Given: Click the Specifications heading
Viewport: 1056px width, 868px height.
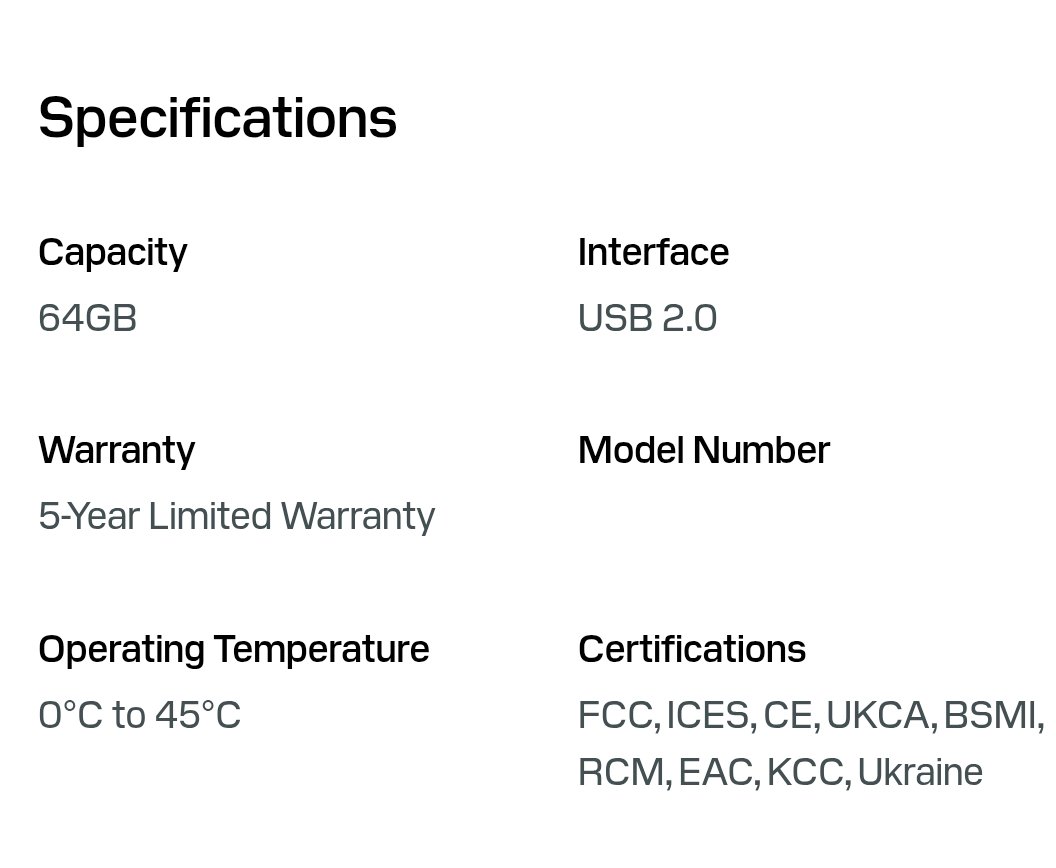Looking at the screenshot, I should pos(217,118).
